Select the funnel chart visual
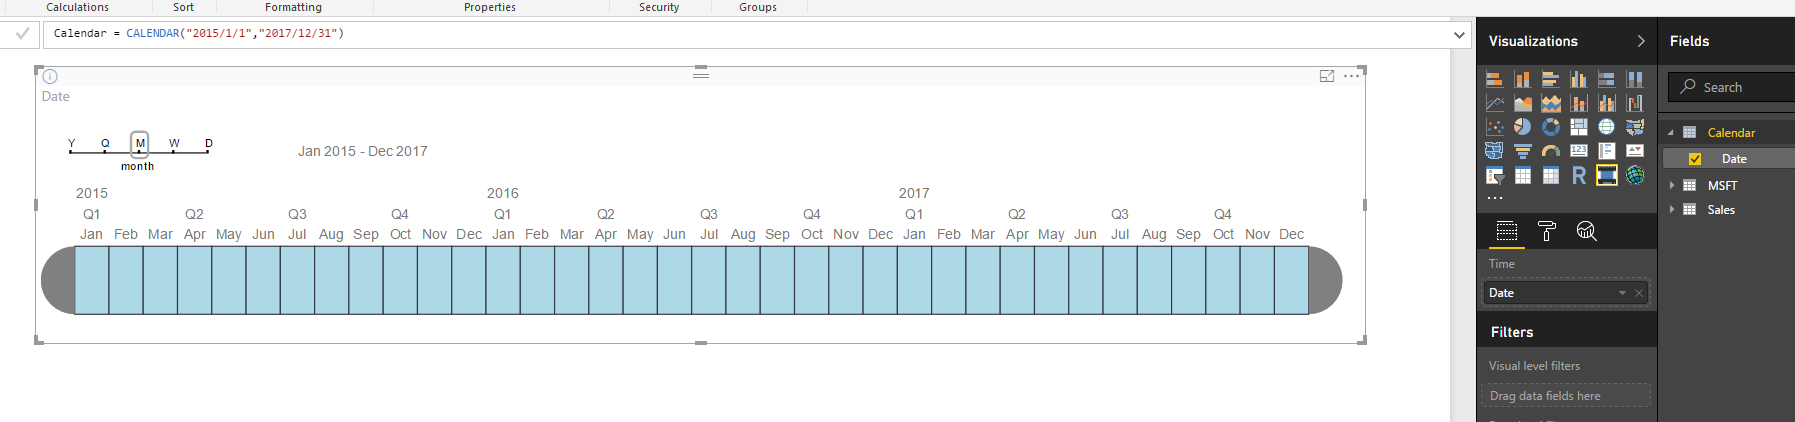1795x422 pixels. pos(1522,151)
